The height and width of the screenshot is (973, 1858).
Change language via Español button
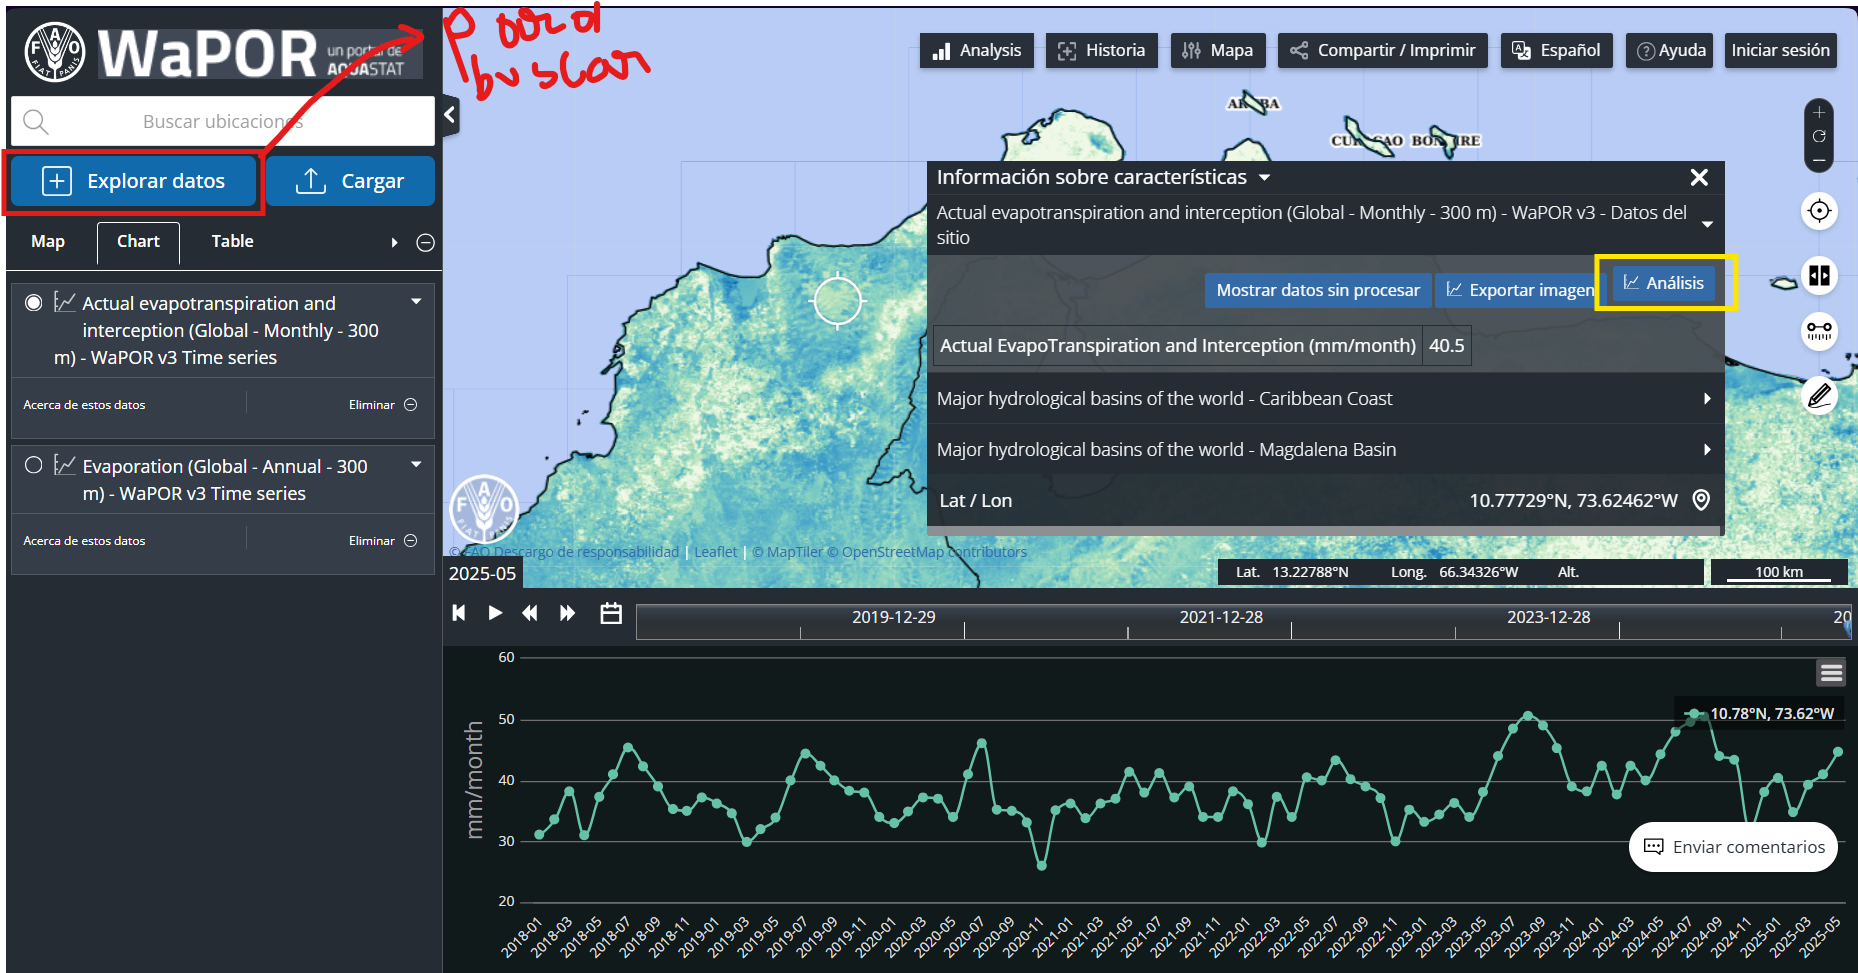1556,50
